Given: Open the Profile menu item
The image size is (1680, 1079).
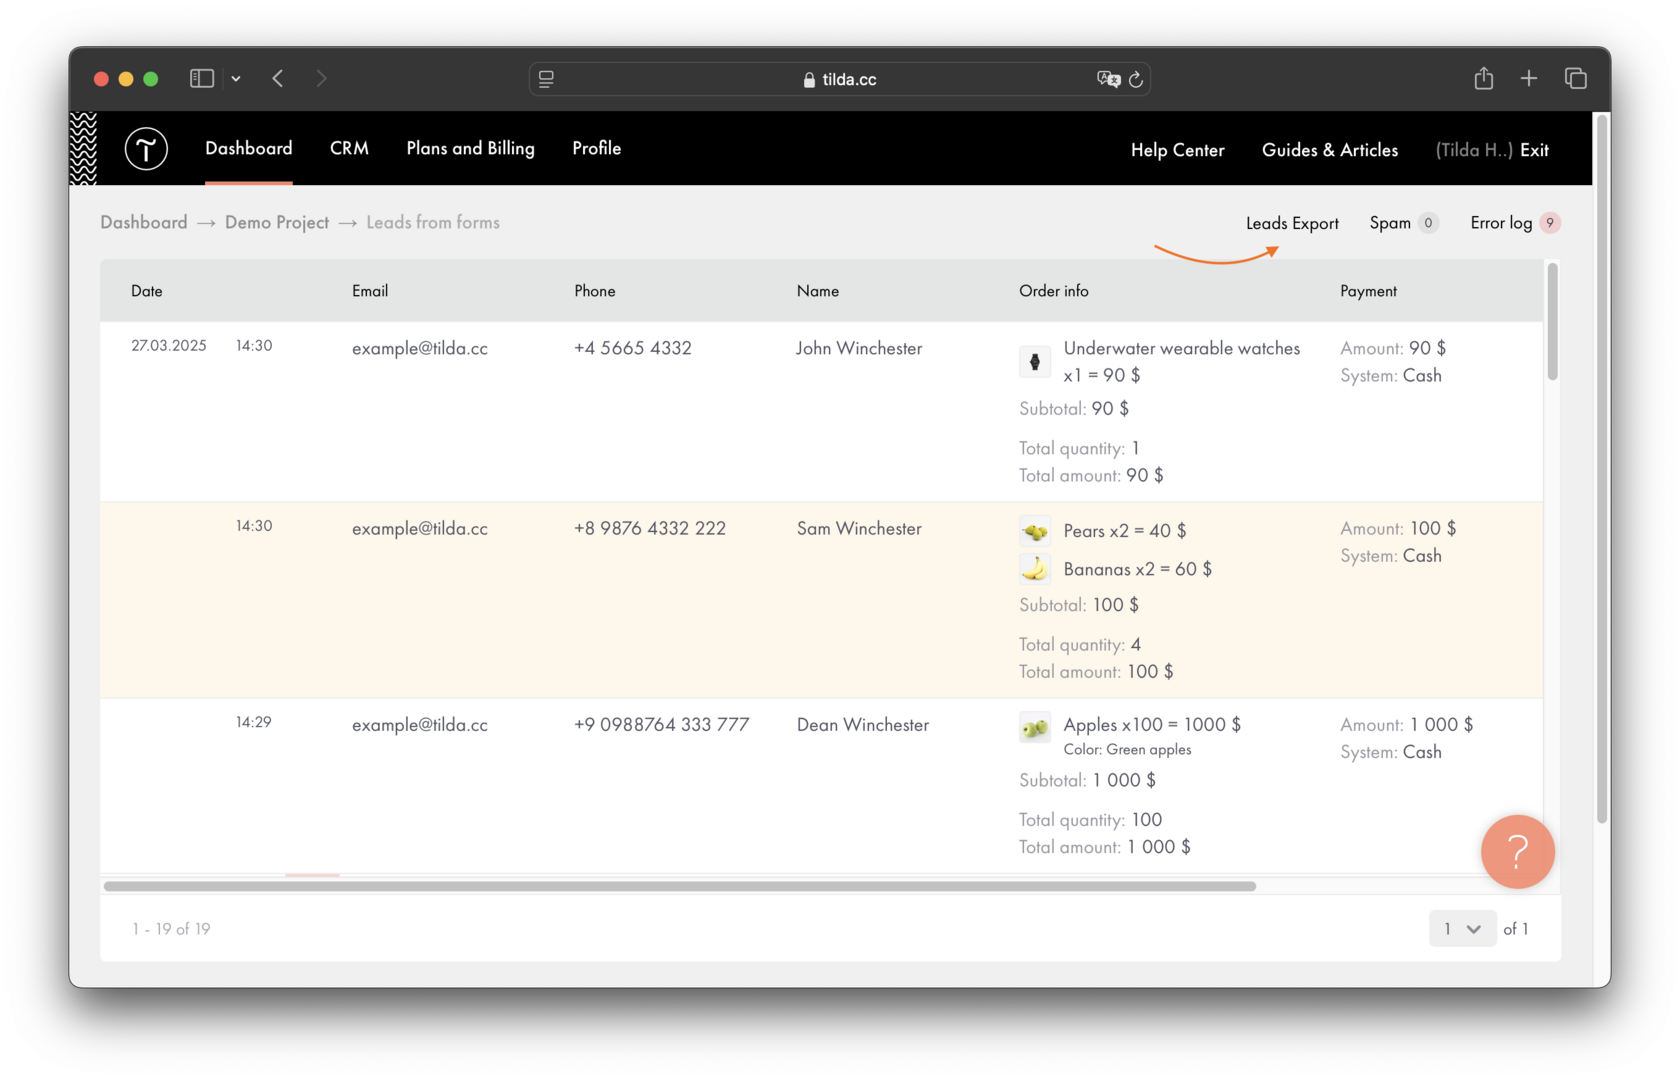Looking at the screenshot, I should (596, 148).
